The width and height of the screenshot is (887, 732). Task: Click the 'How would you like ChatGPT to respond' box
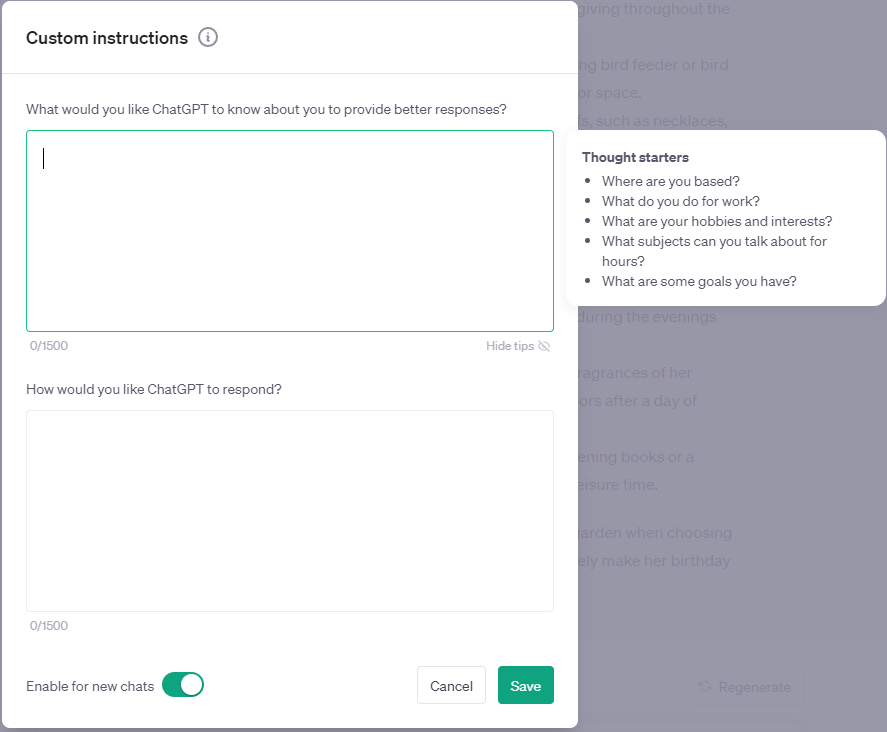pos(290,510)
